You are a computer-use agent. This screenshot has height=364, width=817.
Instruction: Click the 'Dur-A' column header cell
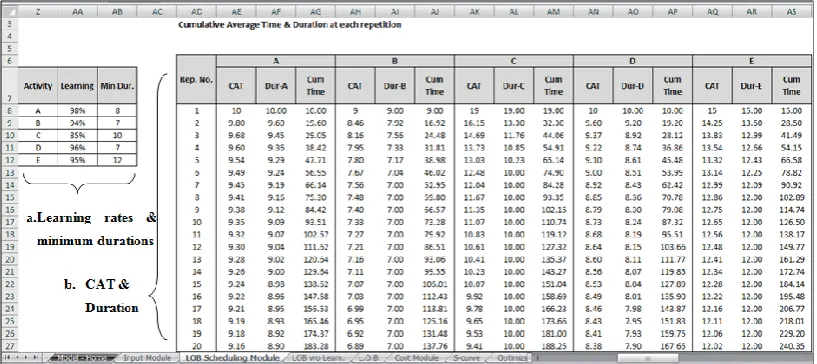pyautogui.click(x=276, y=85)
